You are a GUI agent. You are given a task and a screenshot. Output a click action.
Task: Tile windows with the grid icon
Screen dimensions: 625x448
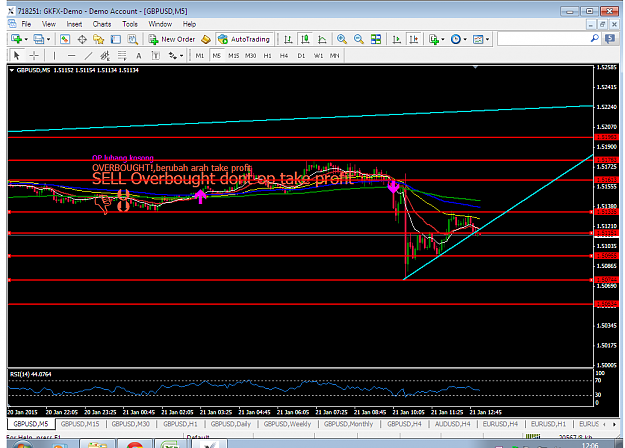375,39
